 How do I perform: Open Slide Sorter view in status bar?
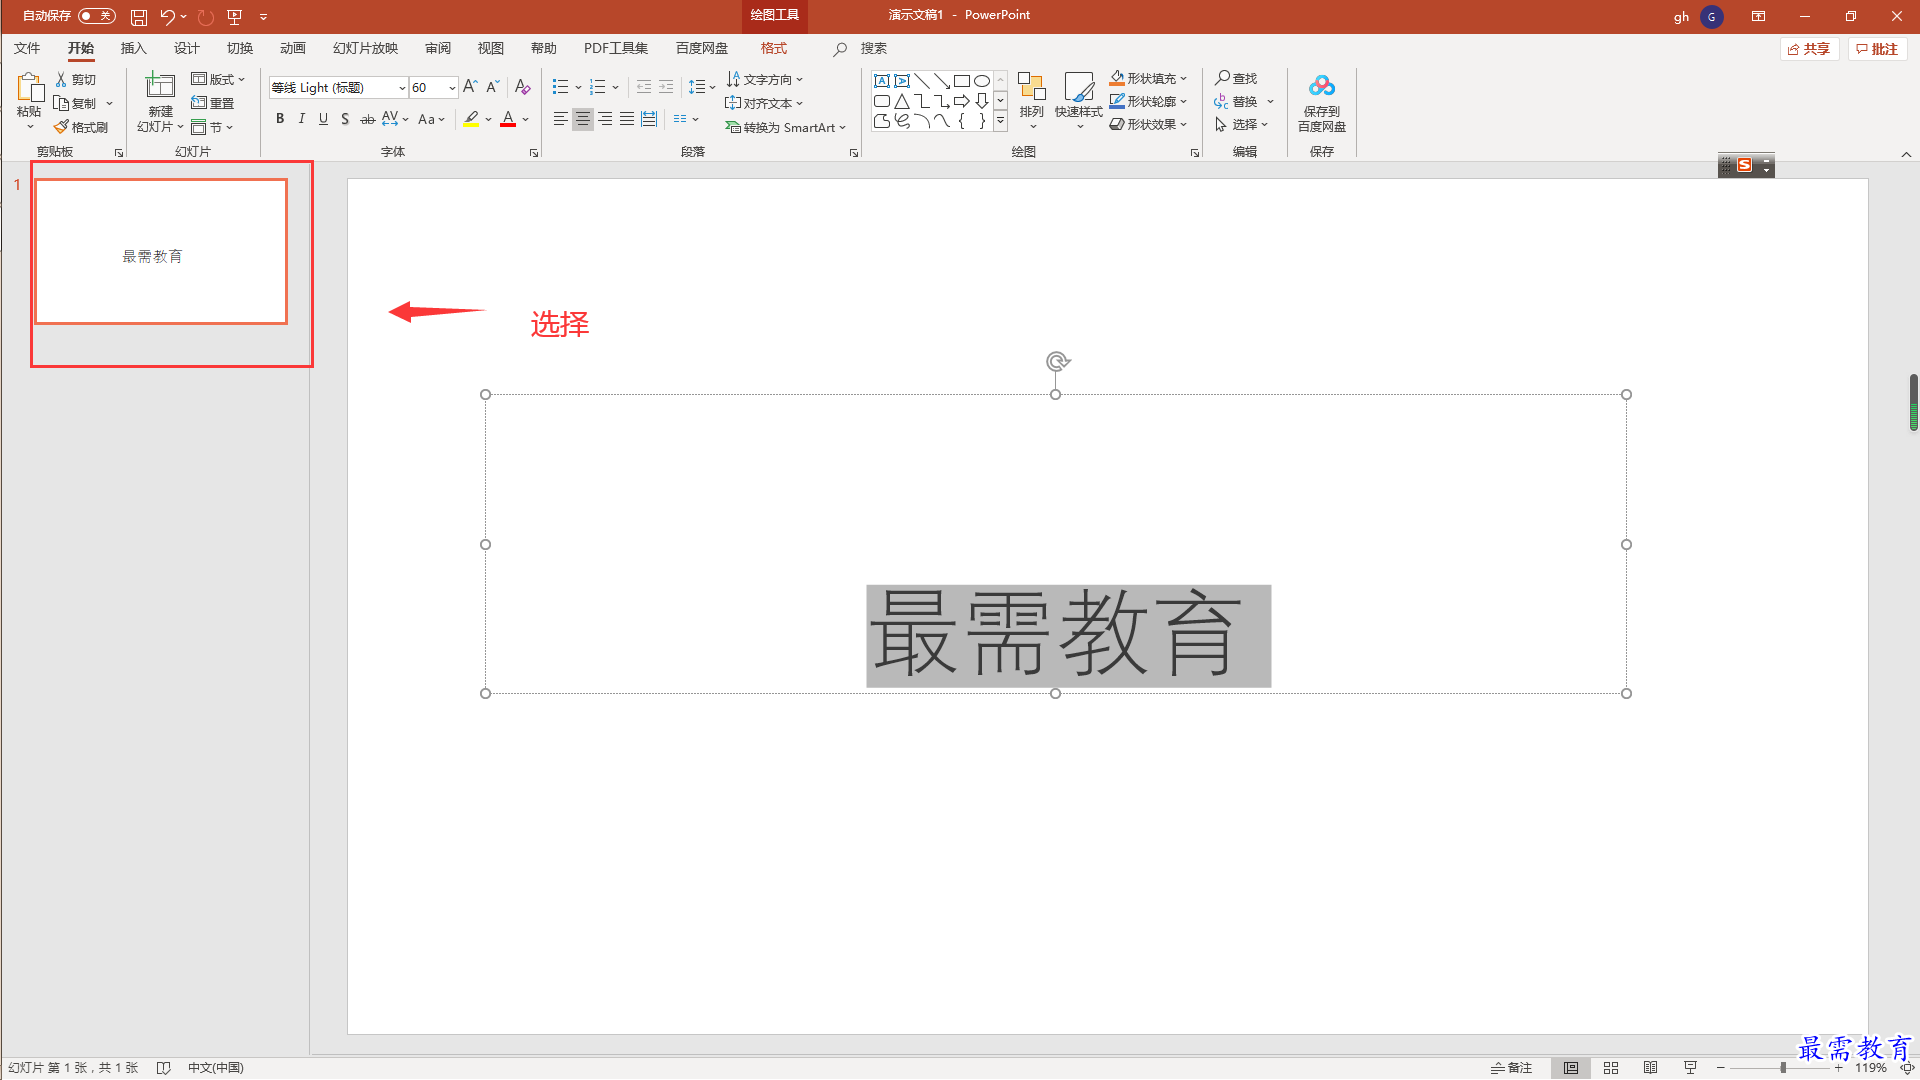pyautogui.click(x=1611, y=1068)
